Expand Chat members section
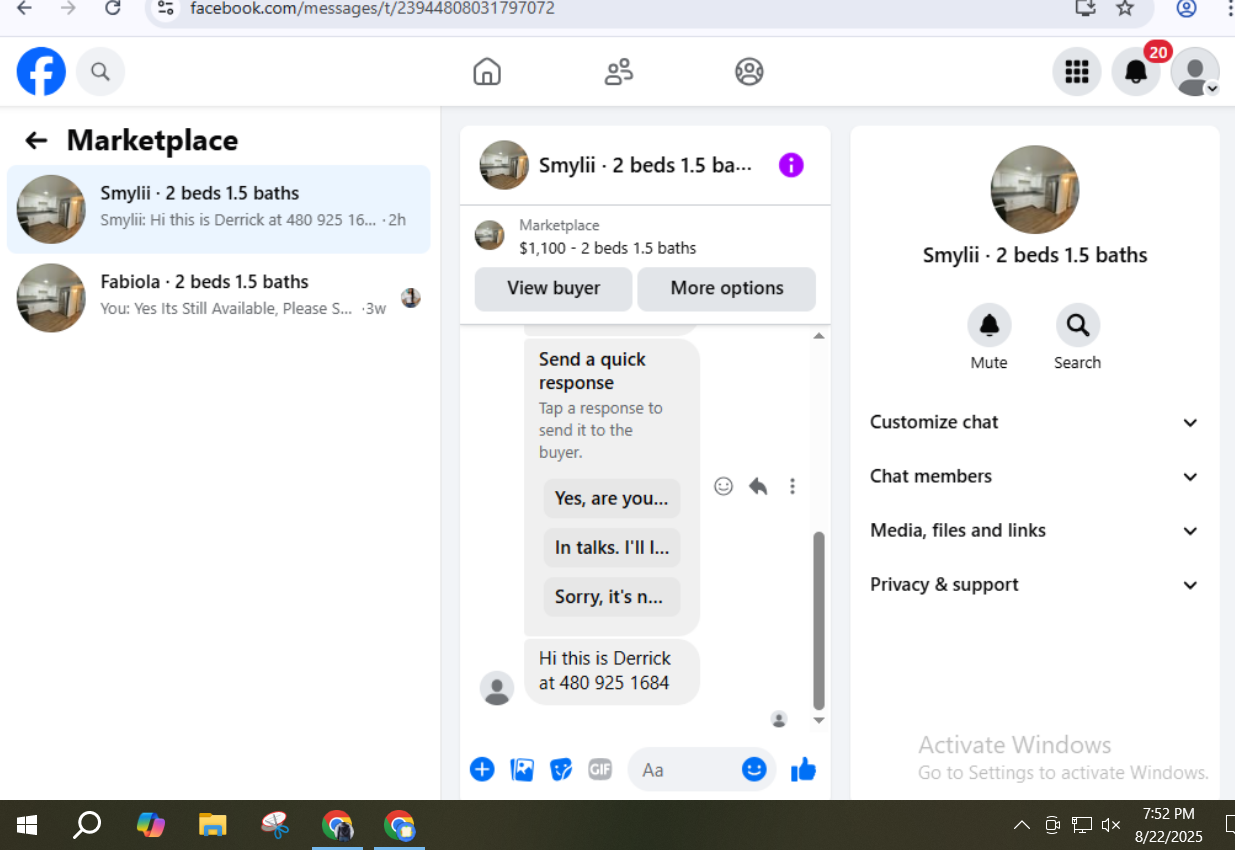Image resolution: width=1235 pixels, height=850 pixels. coord(1035,476)
